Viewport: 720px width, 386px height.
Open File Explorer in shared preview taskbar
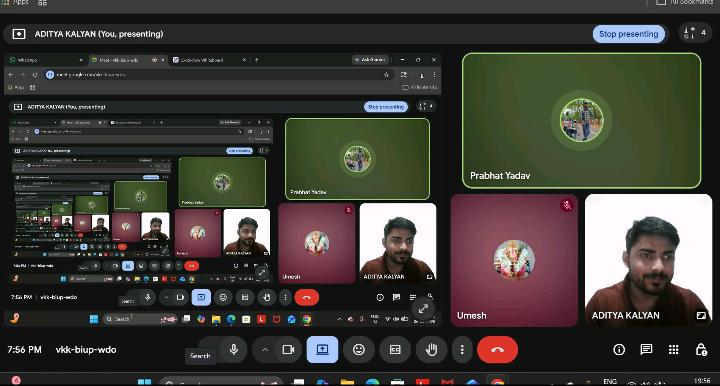point(216,319)
